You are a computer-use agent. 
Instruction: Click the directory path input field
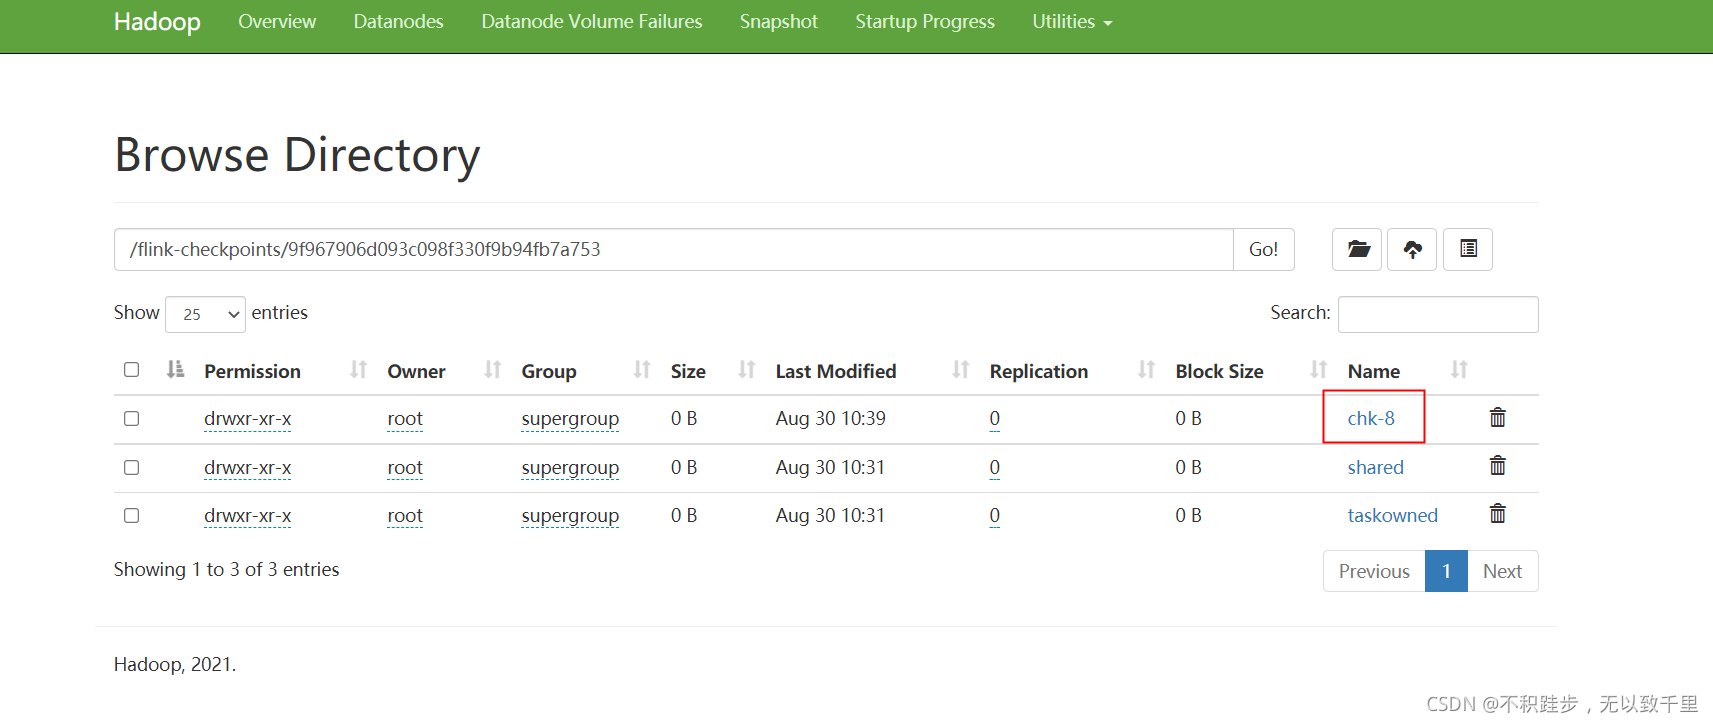673,249
